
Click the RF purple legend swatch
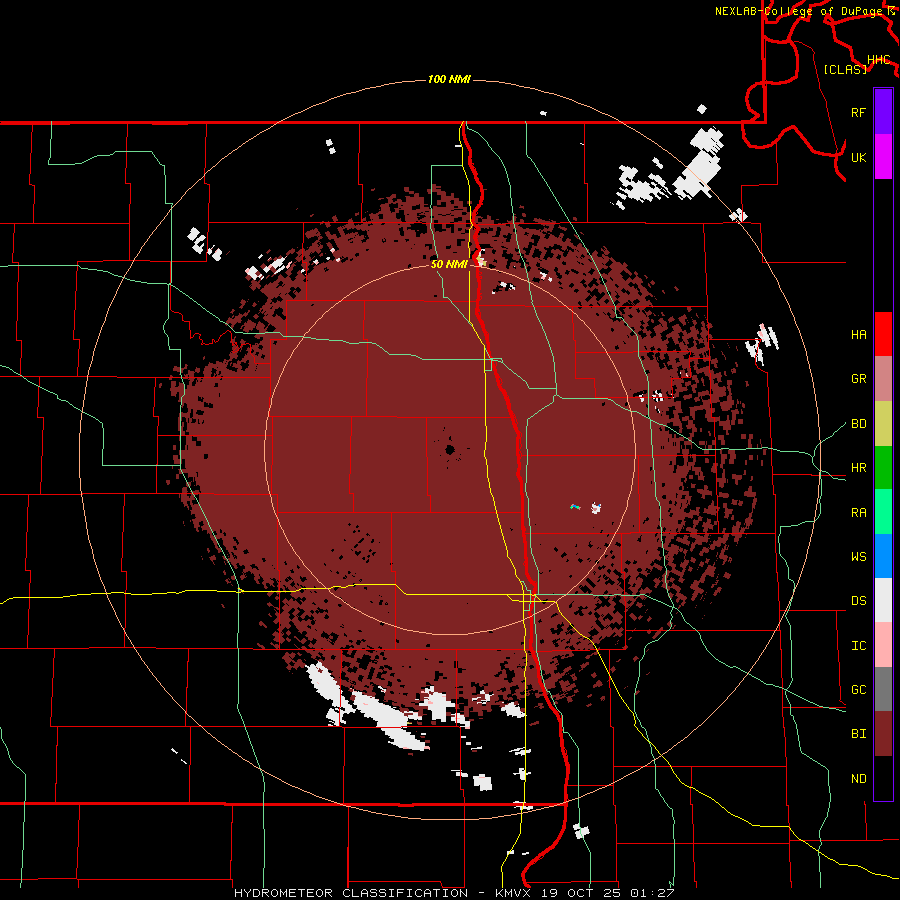pyautogui.click(x=883, y=112)
